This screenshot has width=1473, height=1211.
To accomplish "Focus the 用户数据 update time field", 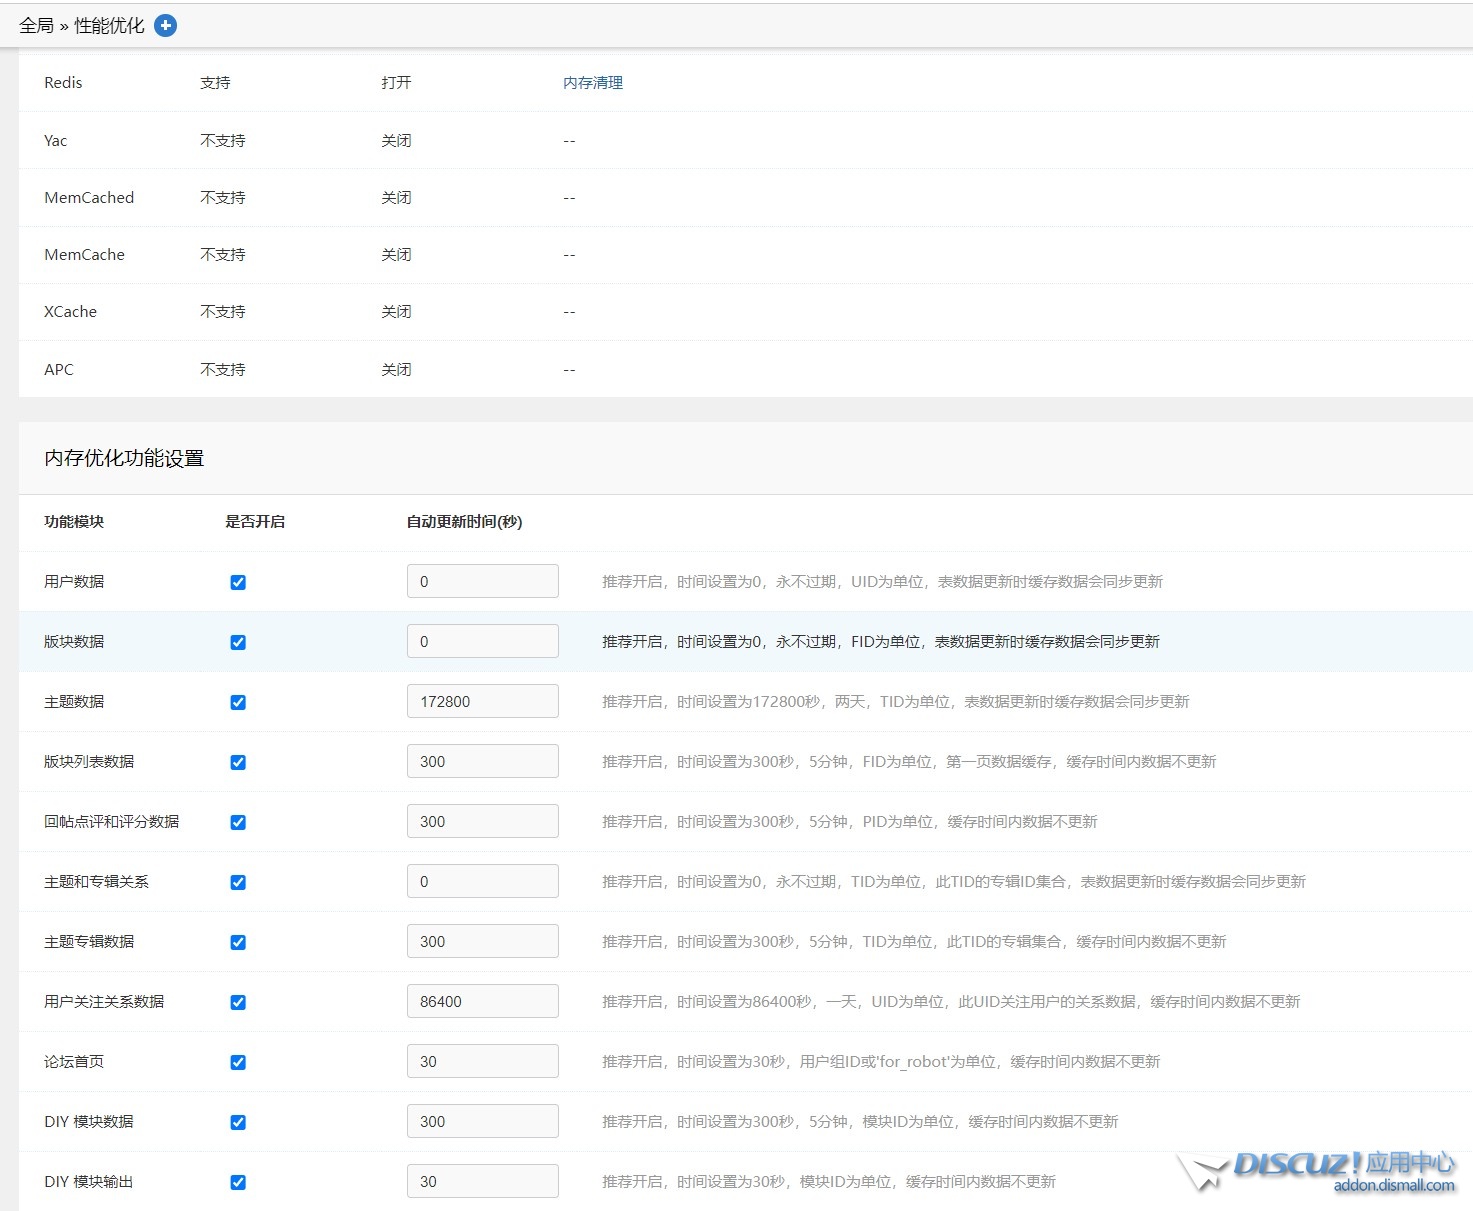I will click(483, 581).
